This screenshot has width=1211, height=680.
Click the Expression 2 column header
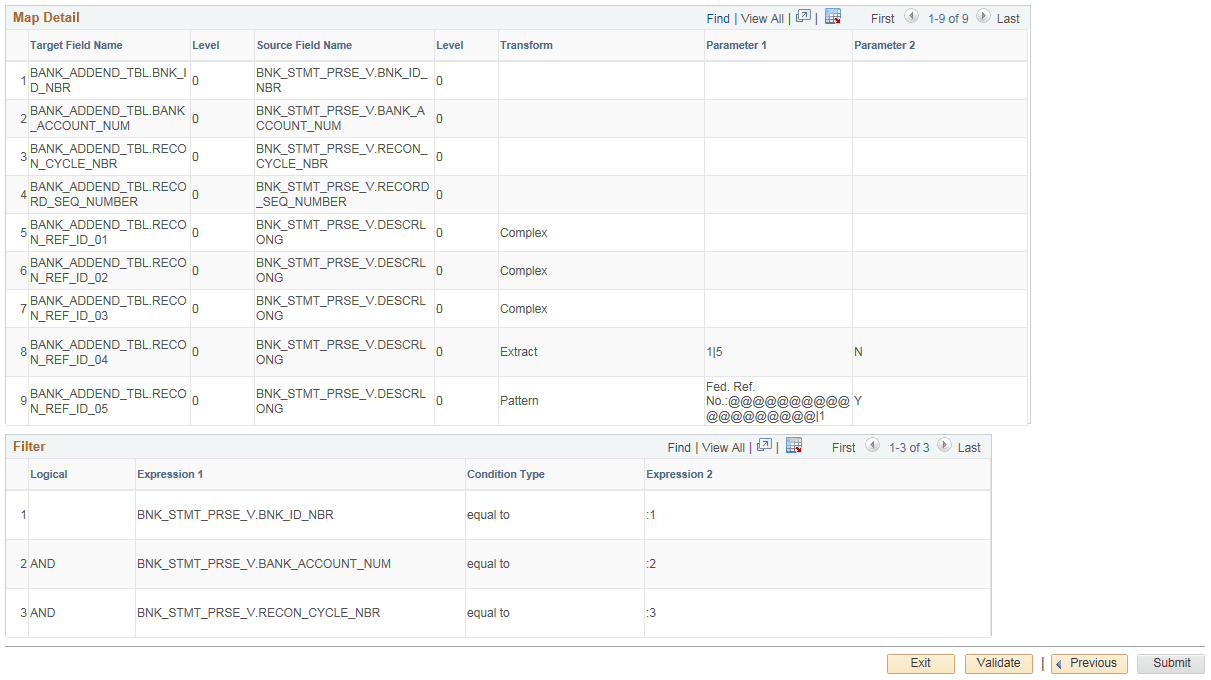tap(679, 474)
